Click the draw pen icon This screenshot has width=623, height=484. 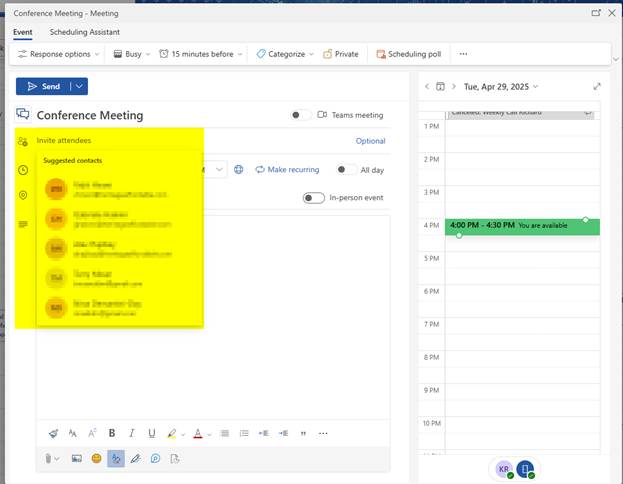tap(135, 459)
